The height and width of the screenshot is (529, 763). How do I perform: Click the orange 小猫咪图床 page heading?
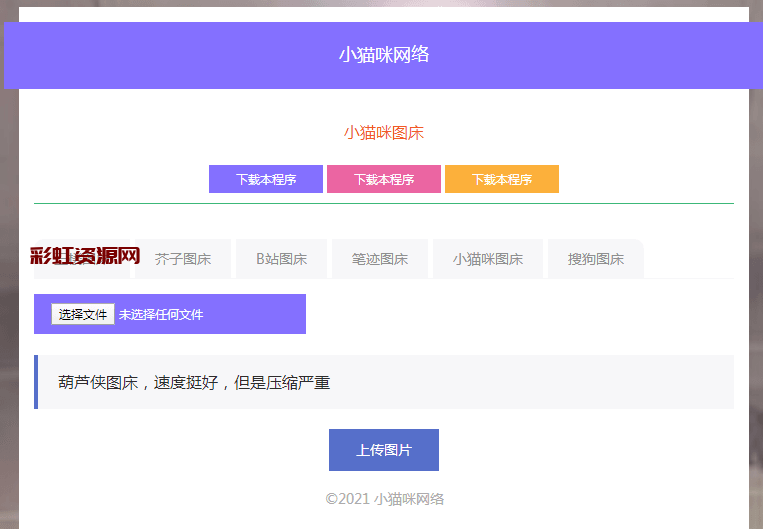point(384,132)
